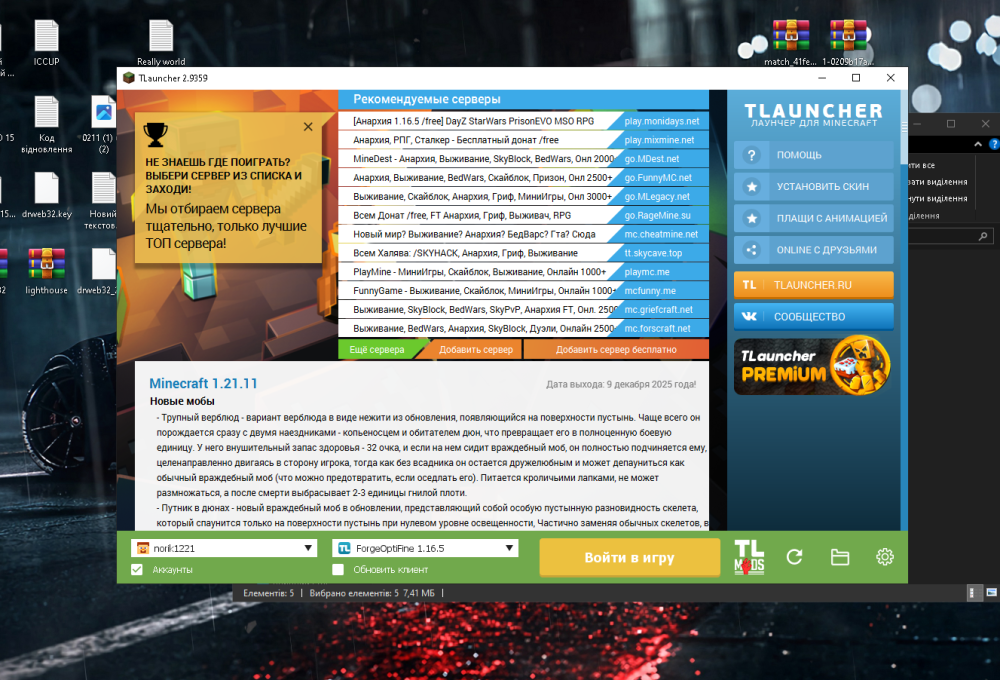Click the star icon beside Установить скин

[x=751, y=187]
